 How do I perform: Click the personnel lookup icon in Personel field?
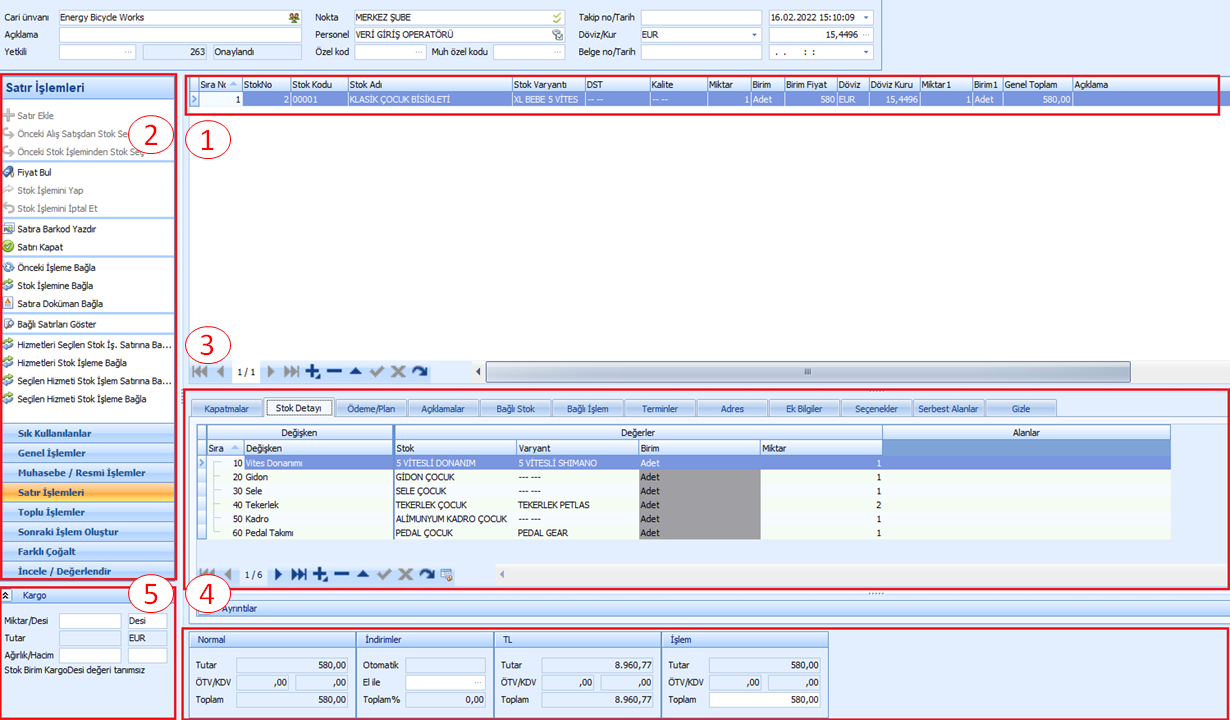pyautogui.click(x=557, y=35)
